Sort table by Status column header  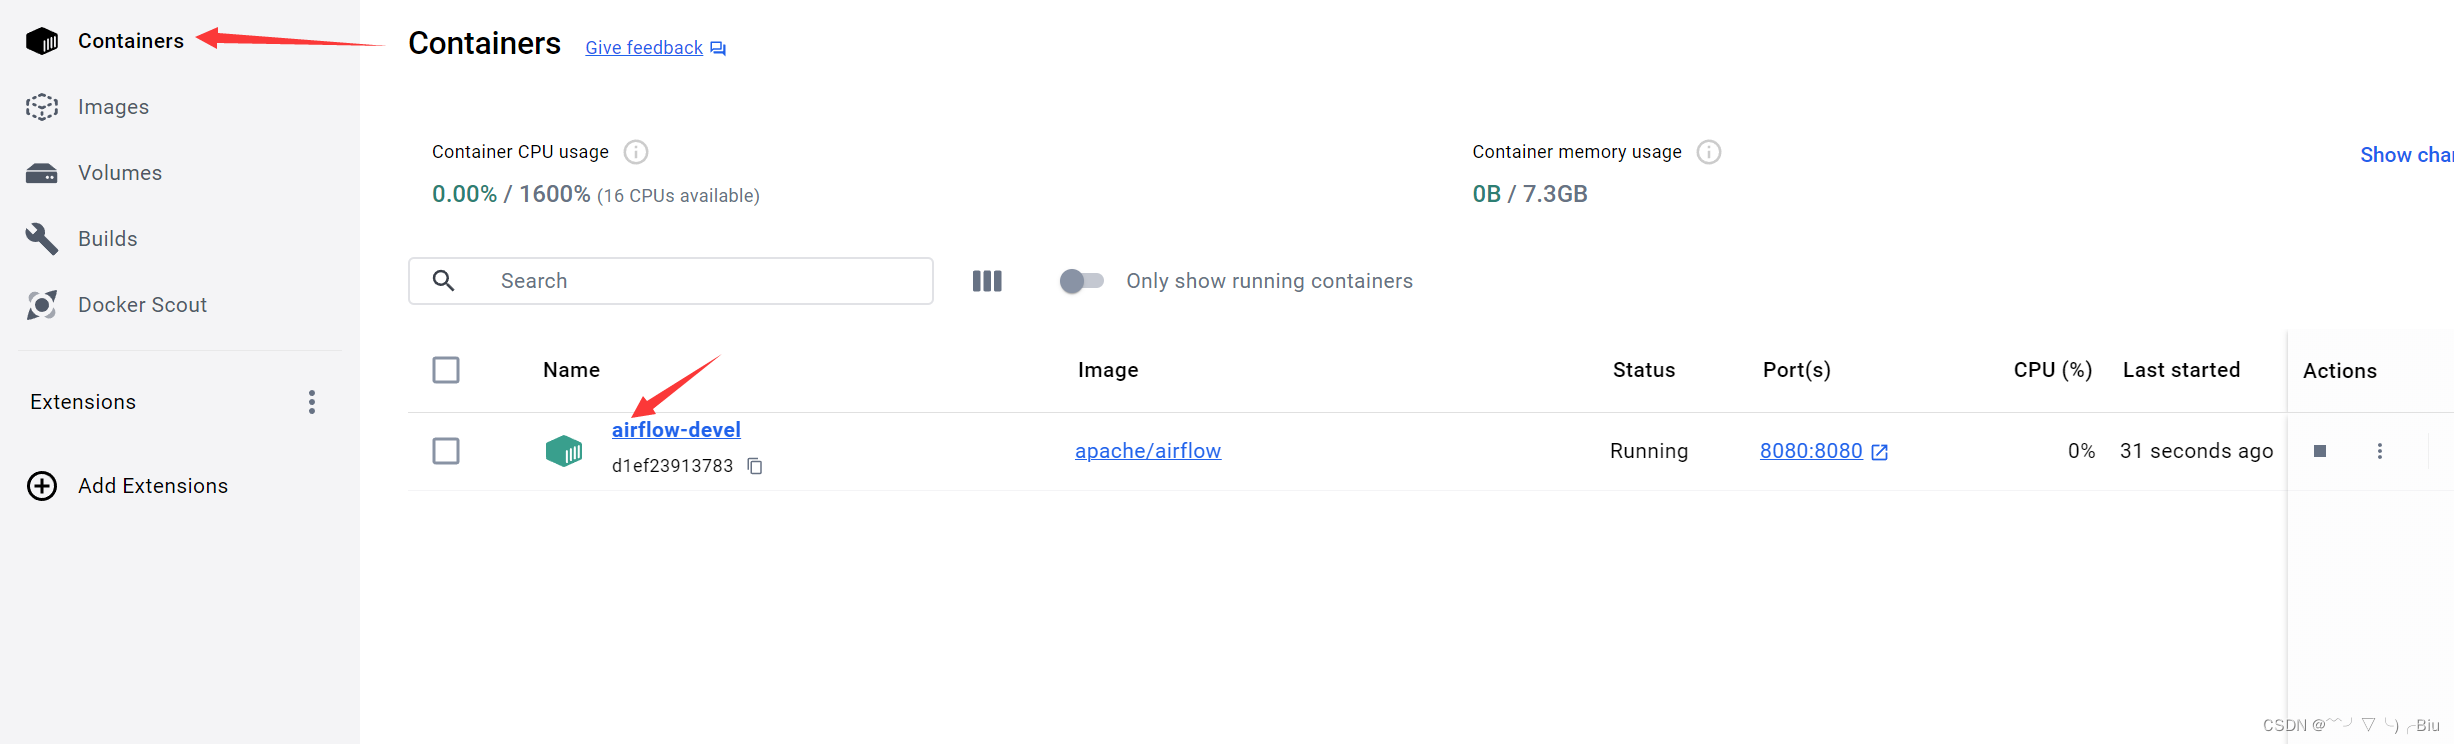[1644, 370]
